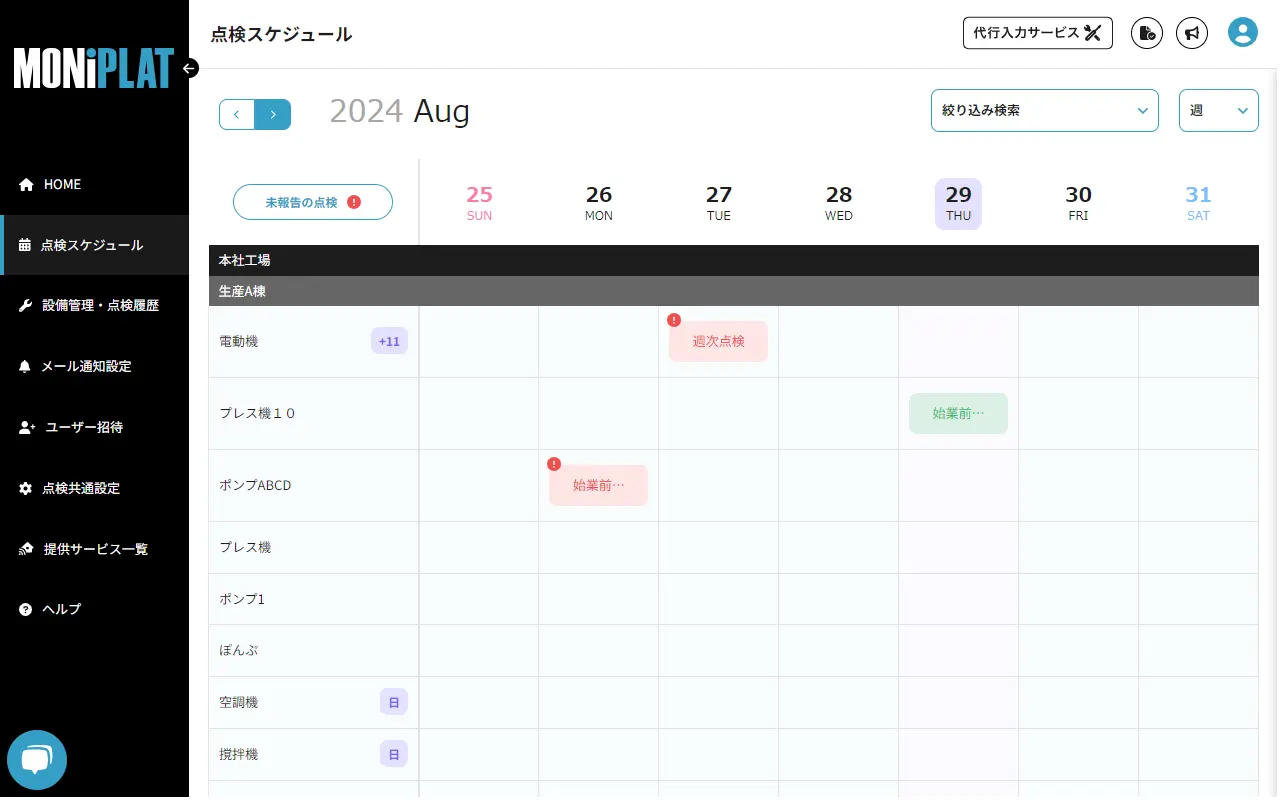Open the 点検スケジュール calendar icon in sidebar
Viewport: 1280px width, 800px height.
coord(27,245)
